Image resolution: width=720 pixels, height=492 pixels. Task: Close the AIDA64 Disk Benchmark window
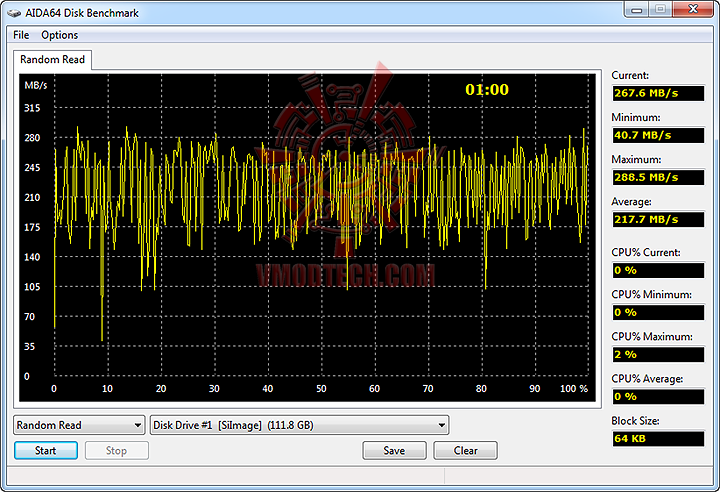[693, 10]
